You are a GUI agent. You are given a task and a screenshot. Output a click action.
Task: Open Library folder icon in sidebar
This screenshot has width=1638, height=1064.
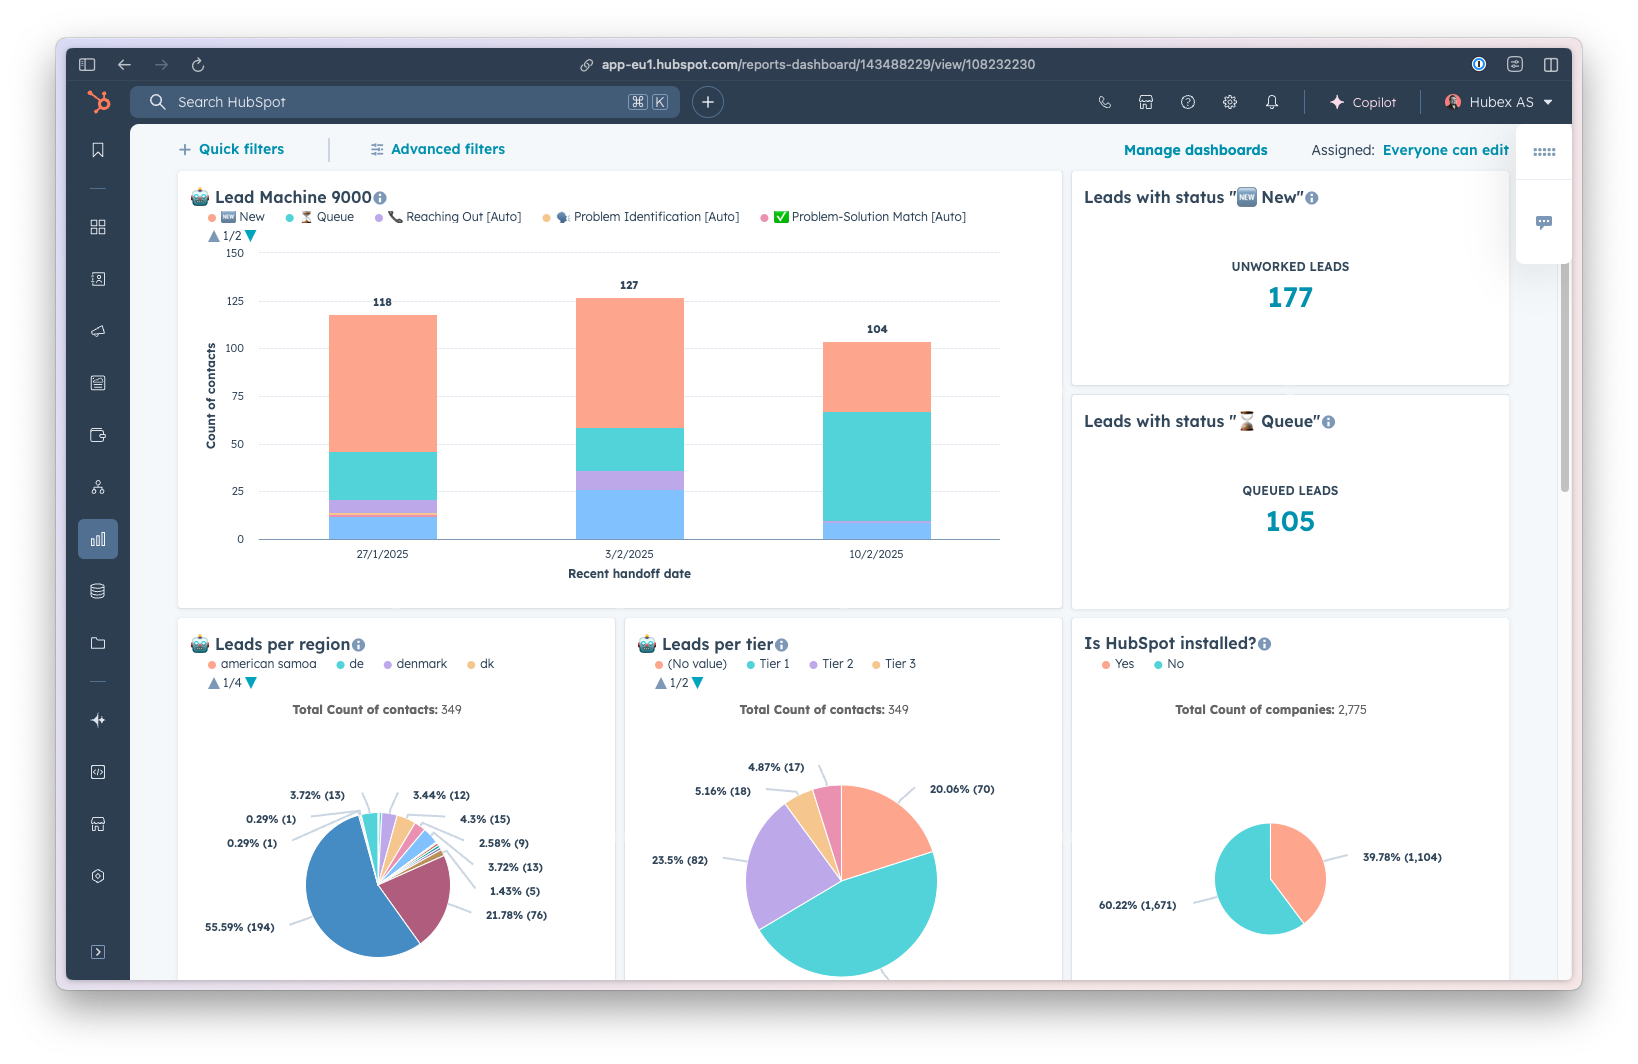[98, 643]
